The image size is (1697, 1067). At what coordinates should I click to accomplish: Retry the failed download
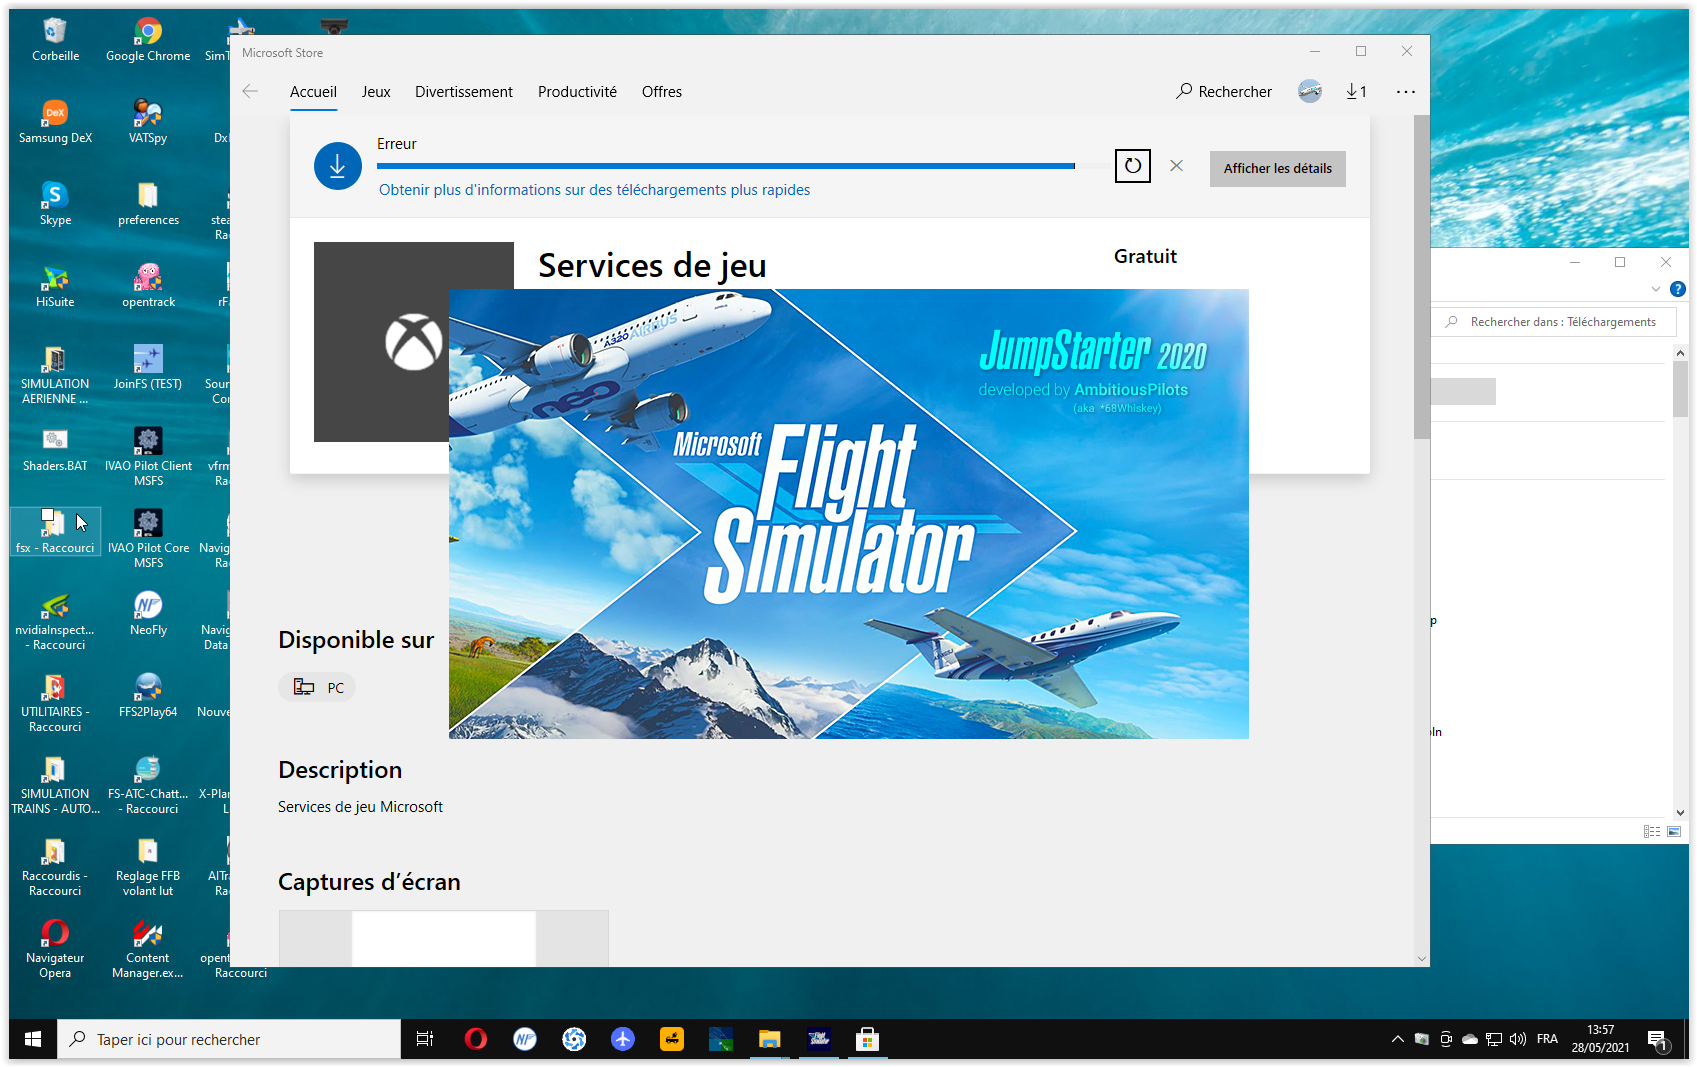pyautogui.click(x=1133, y=166)
